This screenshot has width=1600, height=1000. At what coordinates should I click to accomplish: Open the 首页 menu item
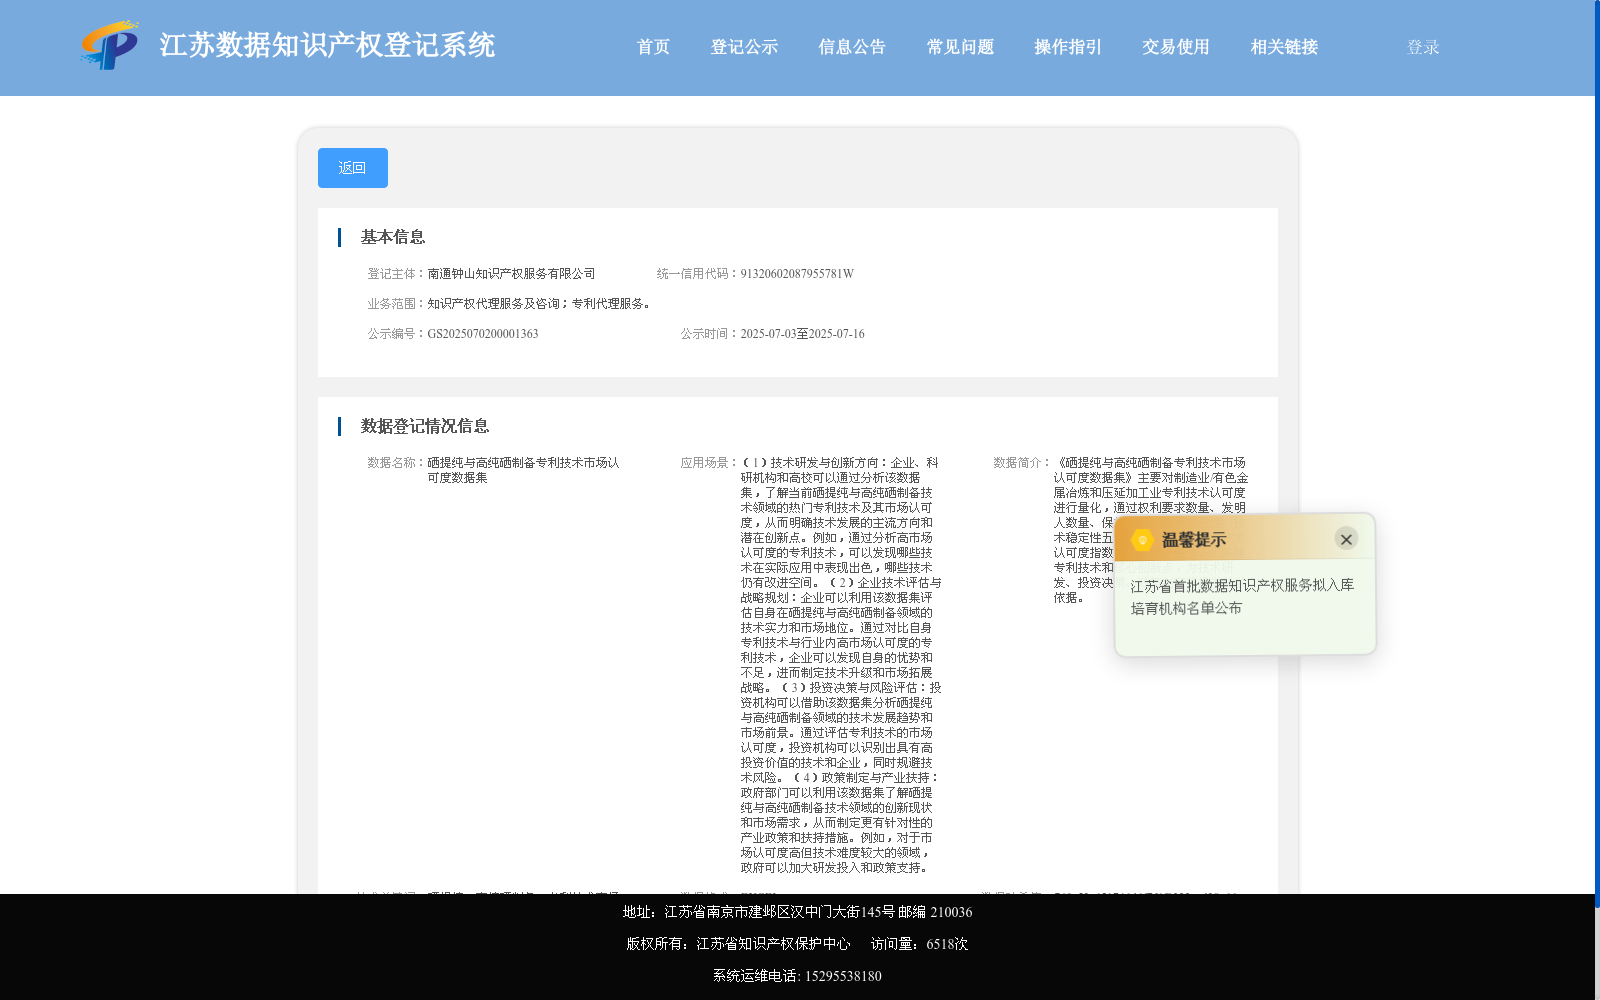(653, 47)
